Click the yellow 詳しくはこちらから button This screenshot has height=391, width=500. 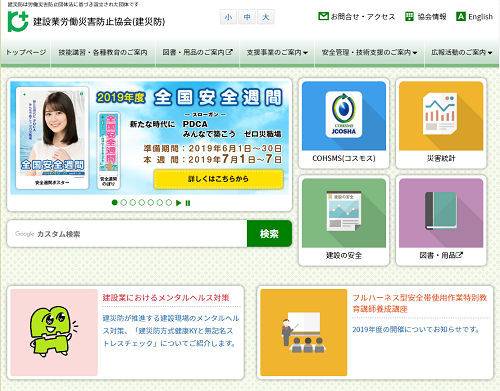218,179
